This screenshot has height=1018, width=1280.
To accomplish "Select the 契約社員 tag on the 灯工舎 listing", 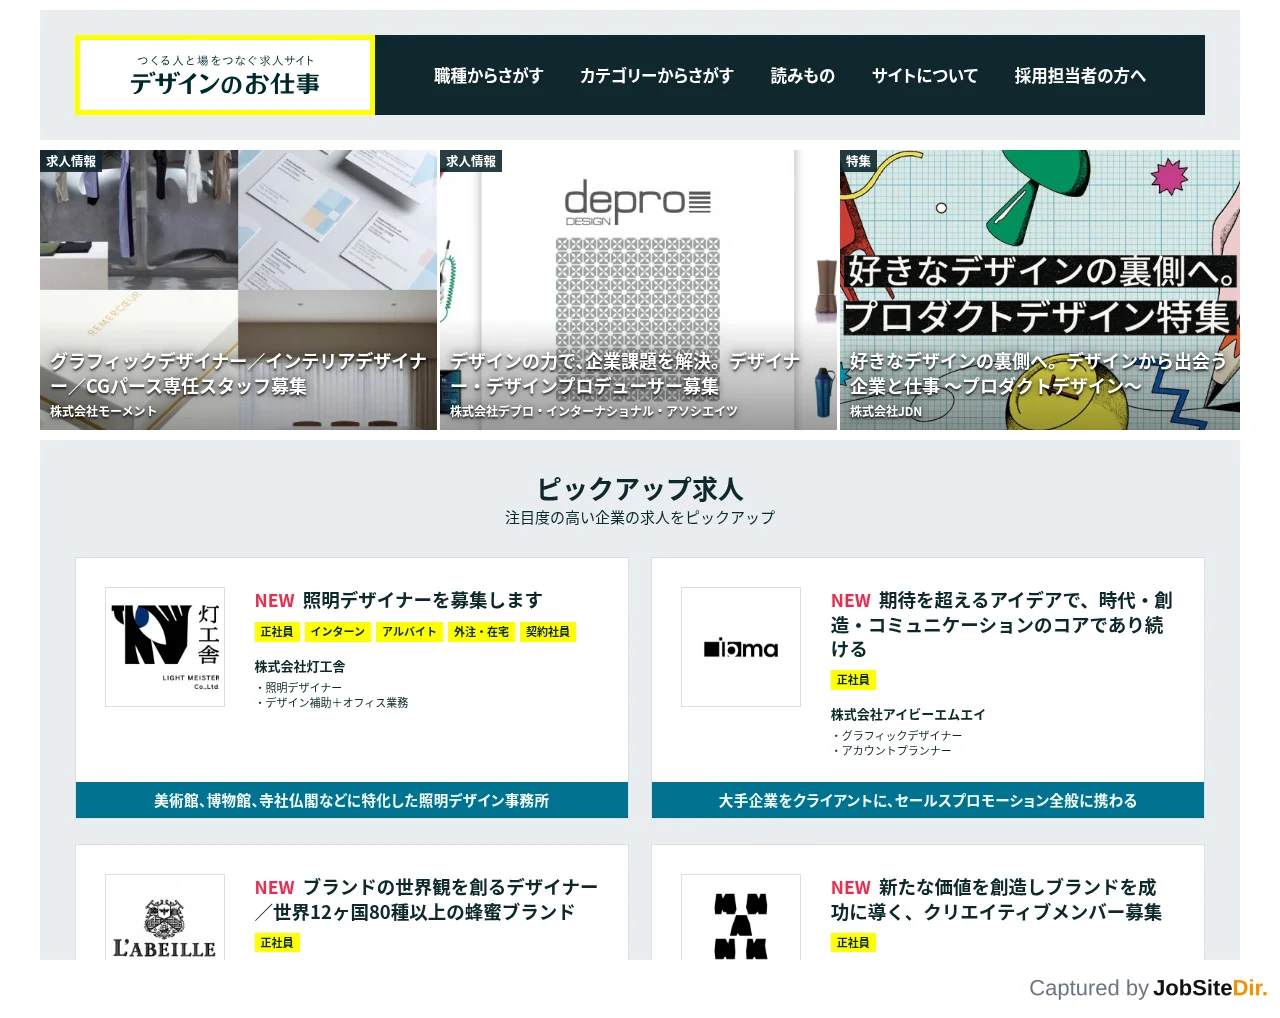I will (548, 632).
